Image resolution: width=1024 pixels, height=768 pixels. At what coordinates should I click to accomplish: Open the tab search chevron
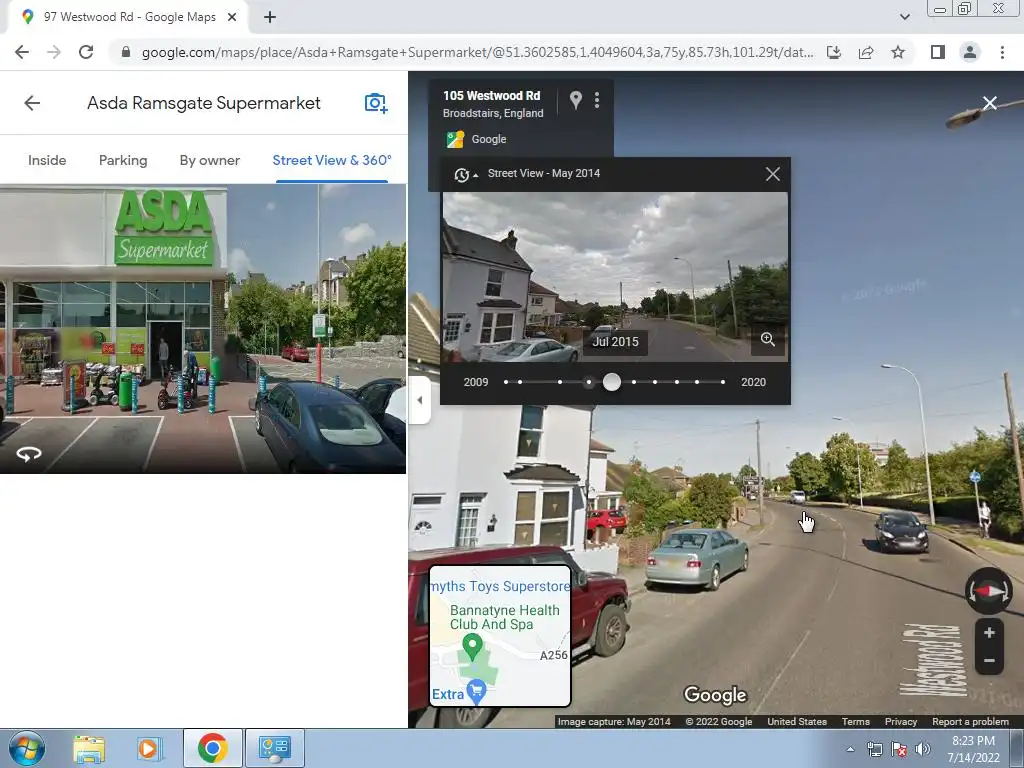click(x=904, y=17)
